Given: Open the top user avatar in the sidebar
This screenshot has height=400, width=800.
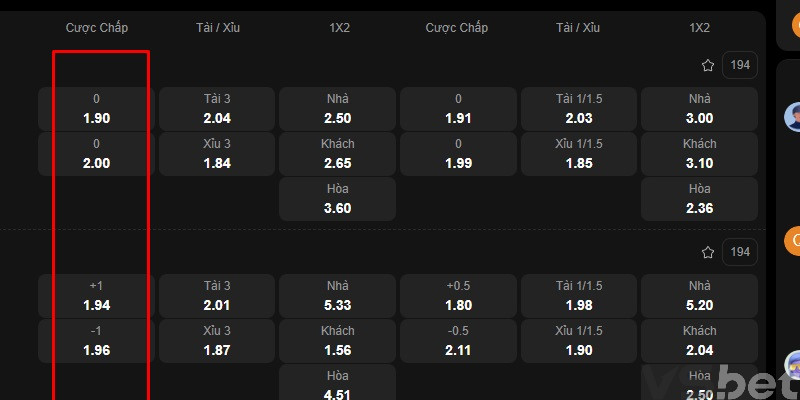Looking at the screenshot, I should pyautogui.click(x=794, y=117).
